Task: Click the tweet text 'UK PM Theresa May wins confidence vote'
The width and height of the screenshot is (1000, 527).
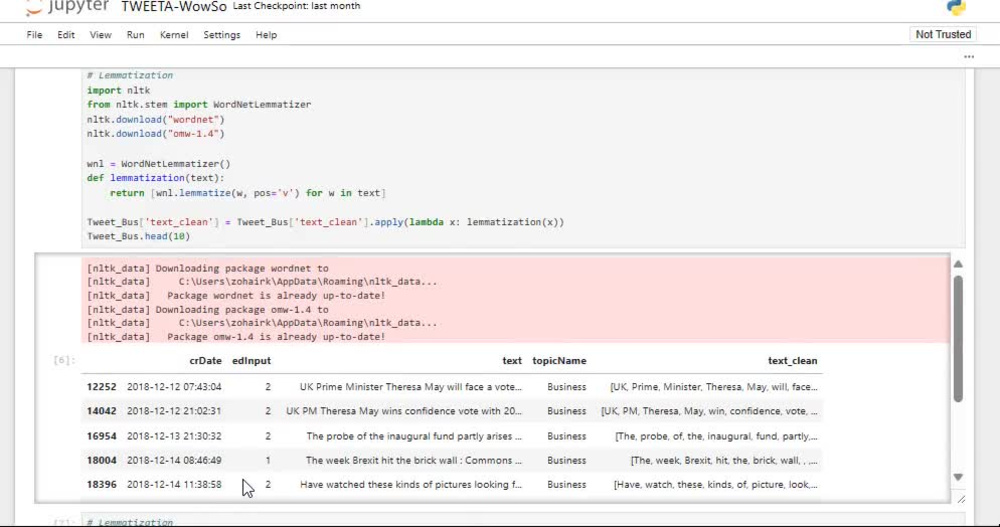Action: pyautogui.click(x=404, y=411)
